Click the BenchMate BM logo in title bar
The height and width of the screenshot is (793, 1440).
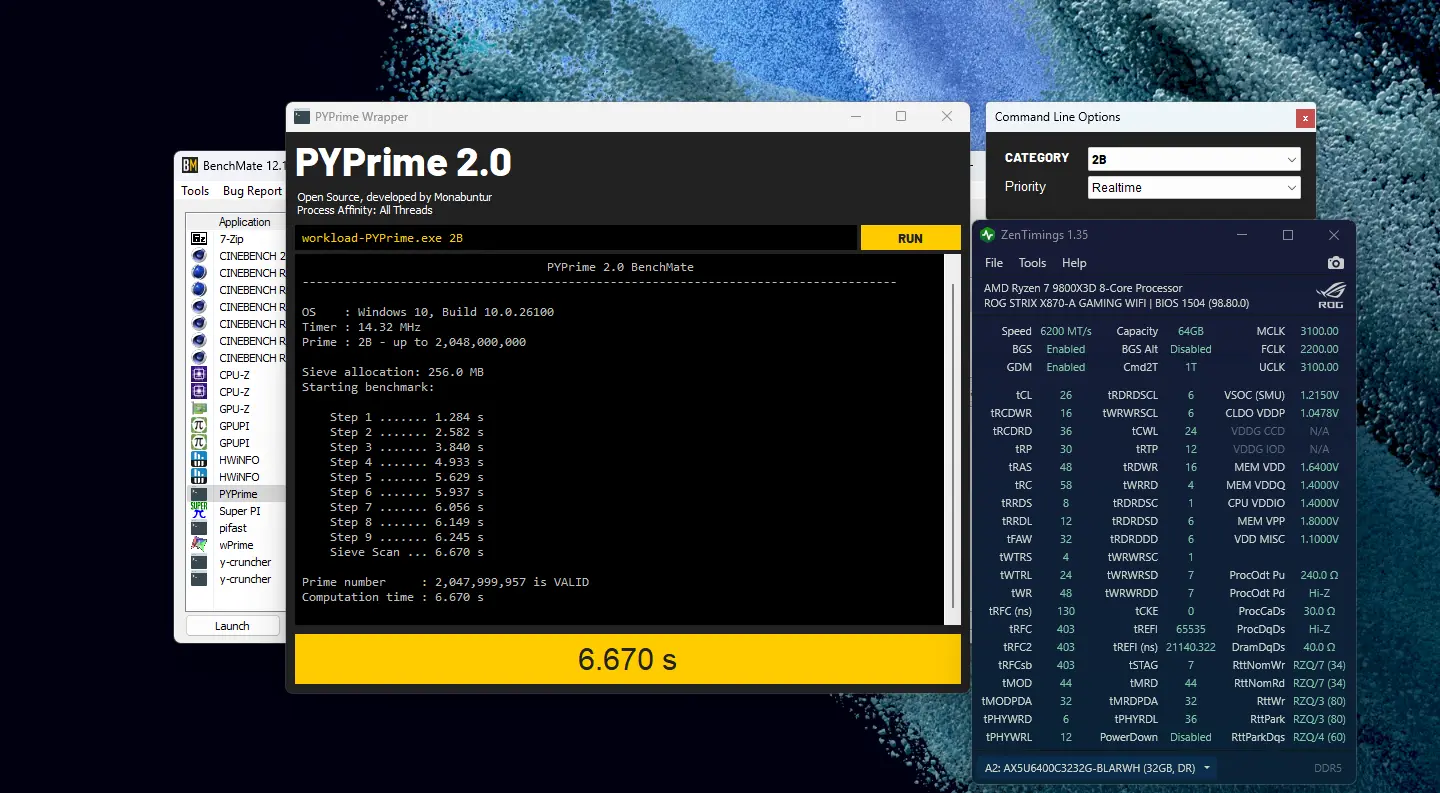coord(189,165)
